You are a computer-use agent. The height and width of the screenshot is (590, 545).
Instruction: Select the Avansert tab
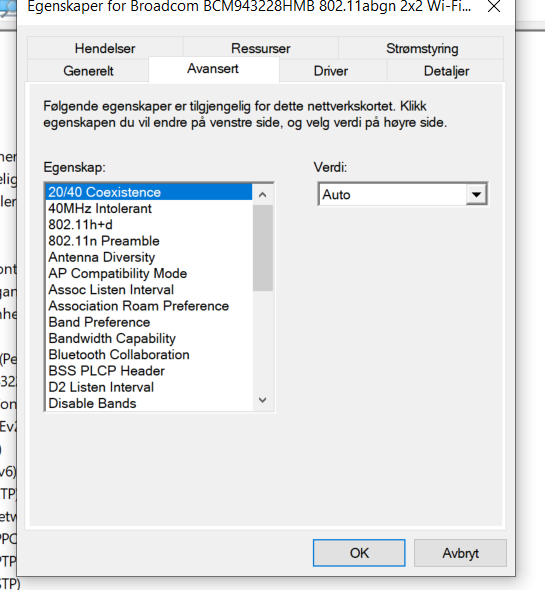tap(213, 69)
